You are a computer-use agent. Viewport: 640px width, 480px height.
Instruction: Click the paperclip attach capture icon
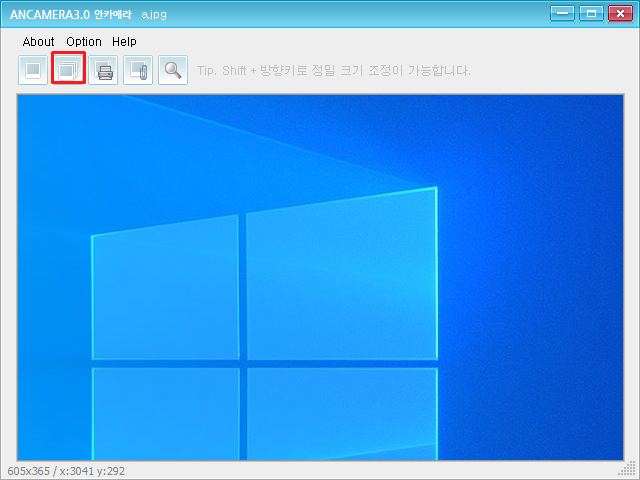[138, 70]
